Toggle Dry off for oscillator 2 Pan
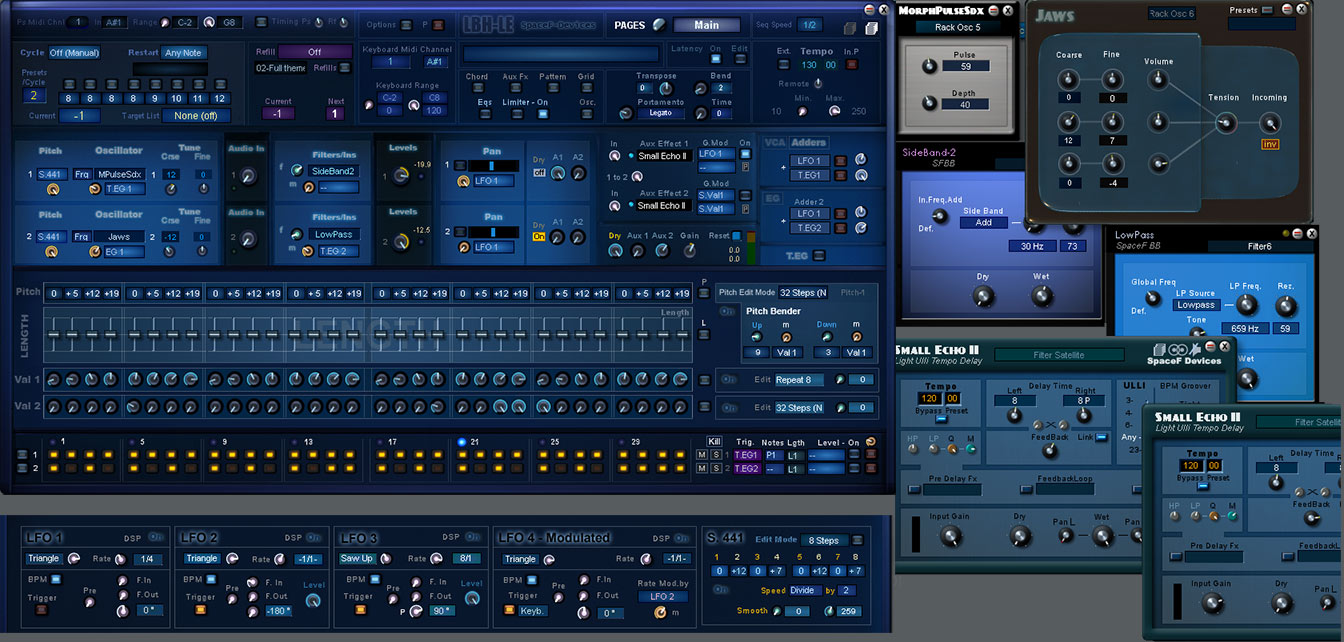Viewport: 1344px width, 642px height. pos(539,237)
